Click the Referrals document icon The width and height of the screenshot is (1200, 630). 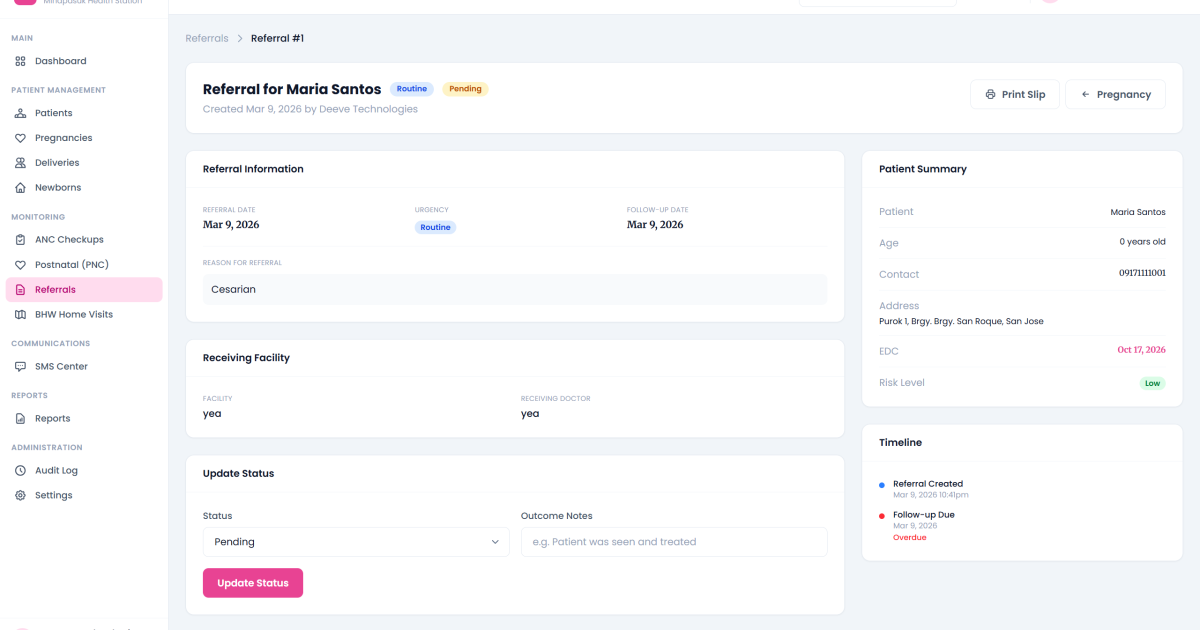pos(20,290)
